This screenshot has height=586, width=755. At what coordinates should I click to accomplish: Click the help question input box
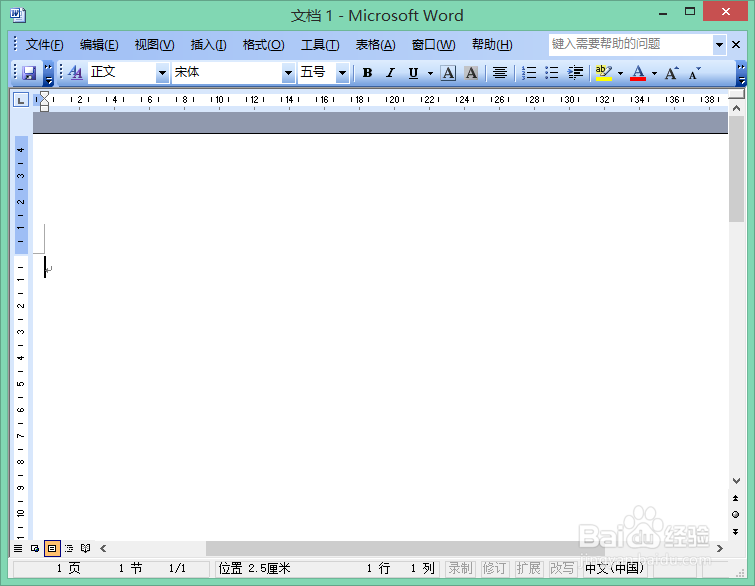tap(631, 44)
